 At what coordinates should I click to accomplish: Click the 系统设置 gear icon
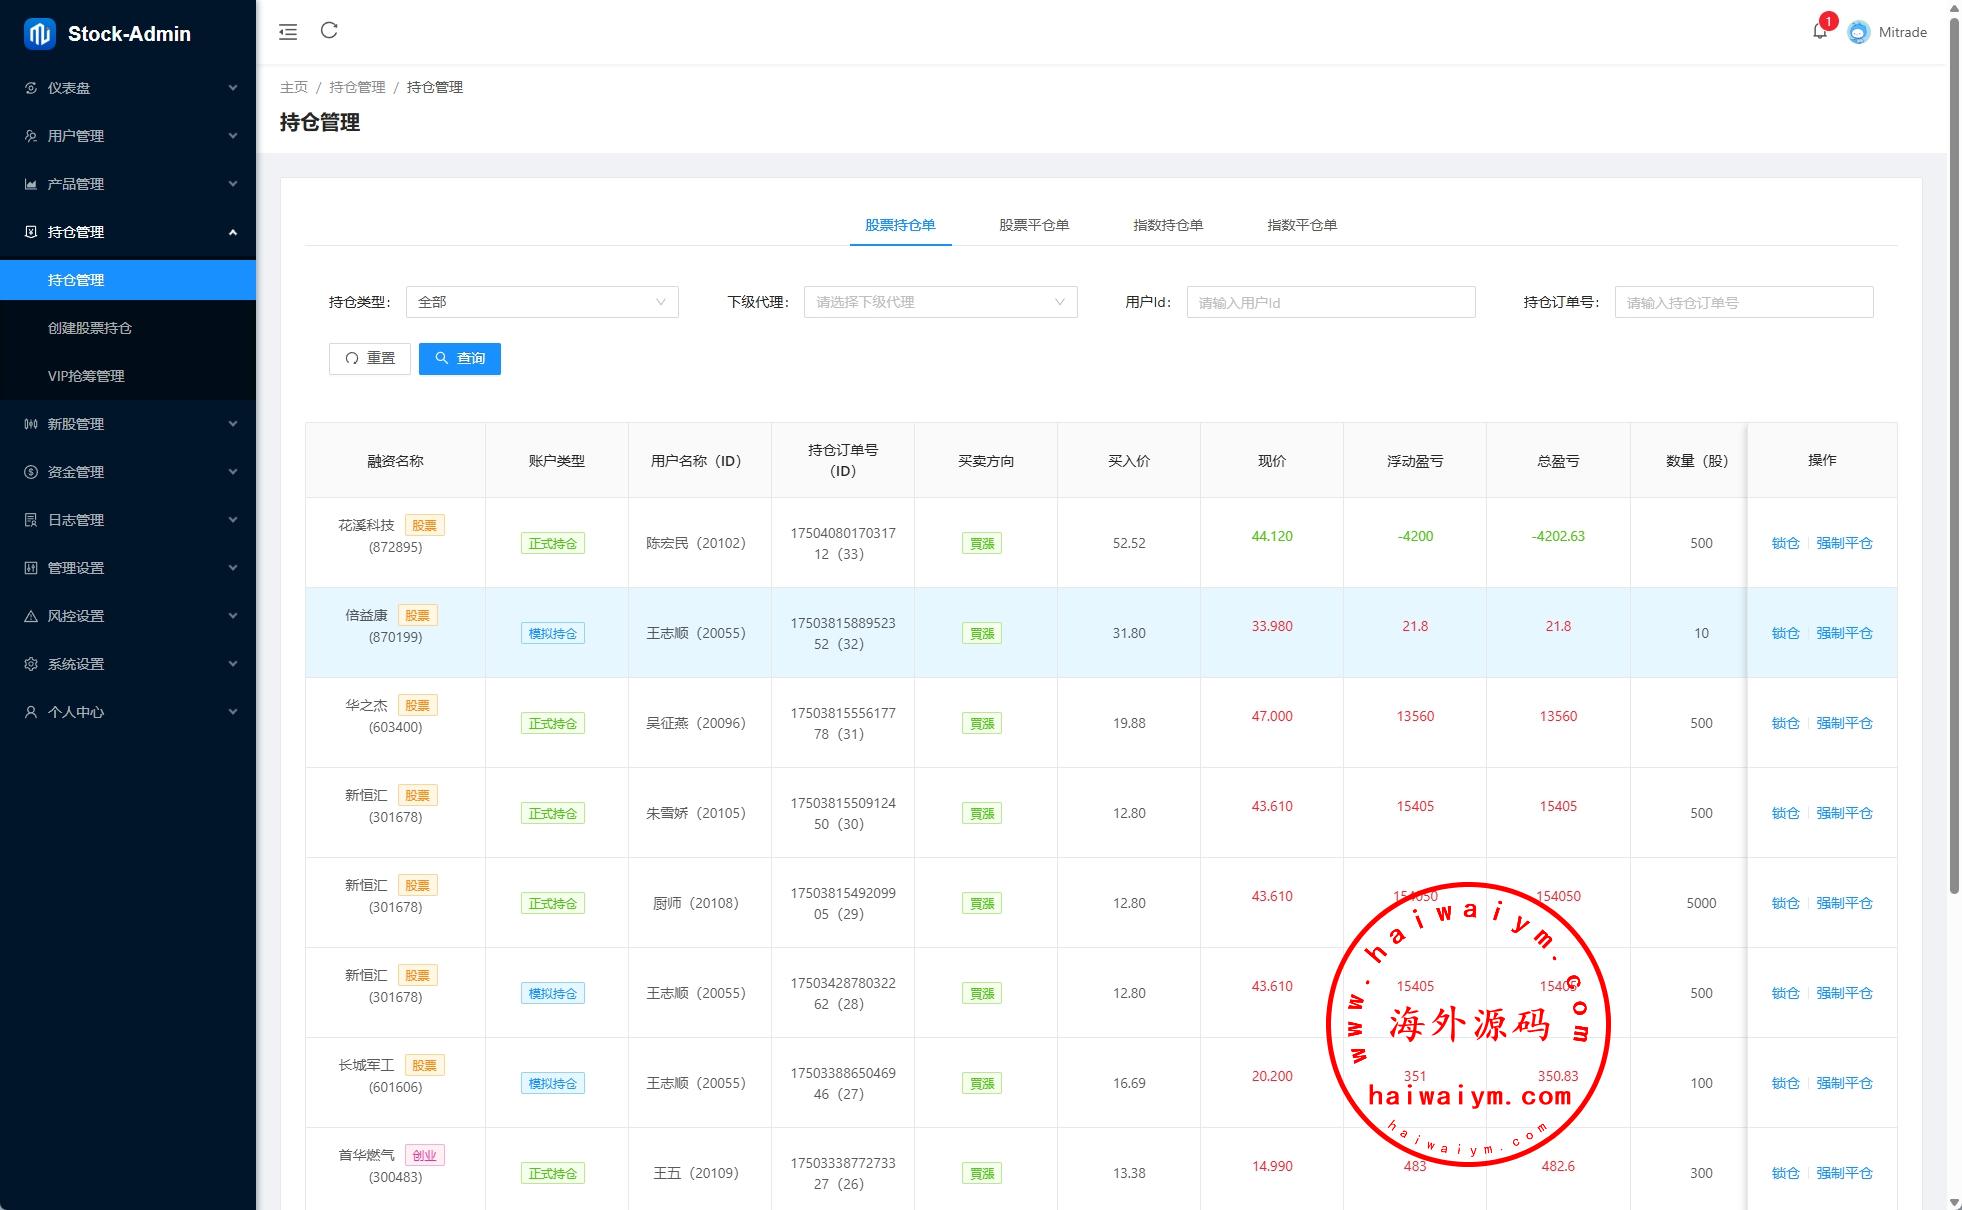31,664
